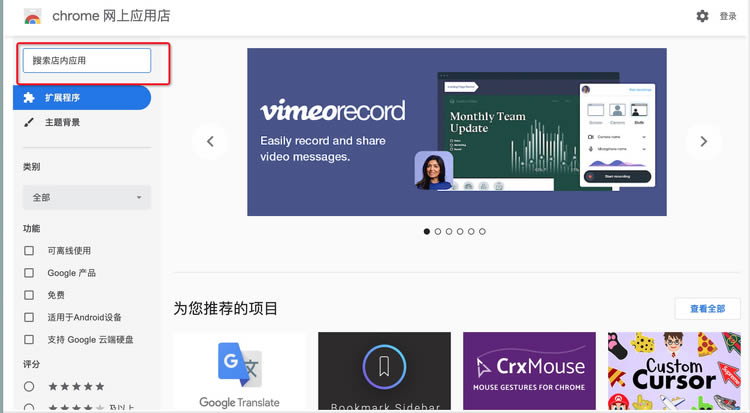Expand the 全部 category dropdown
Screen dimensions: 750x413
87,197
